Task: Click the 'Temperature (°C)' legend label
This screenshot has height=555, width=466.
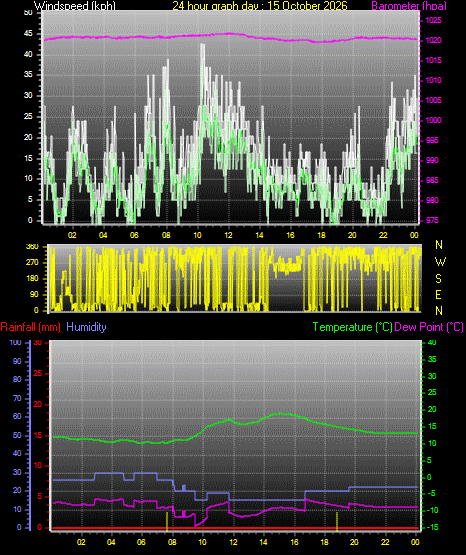Action: pos(352,327)
